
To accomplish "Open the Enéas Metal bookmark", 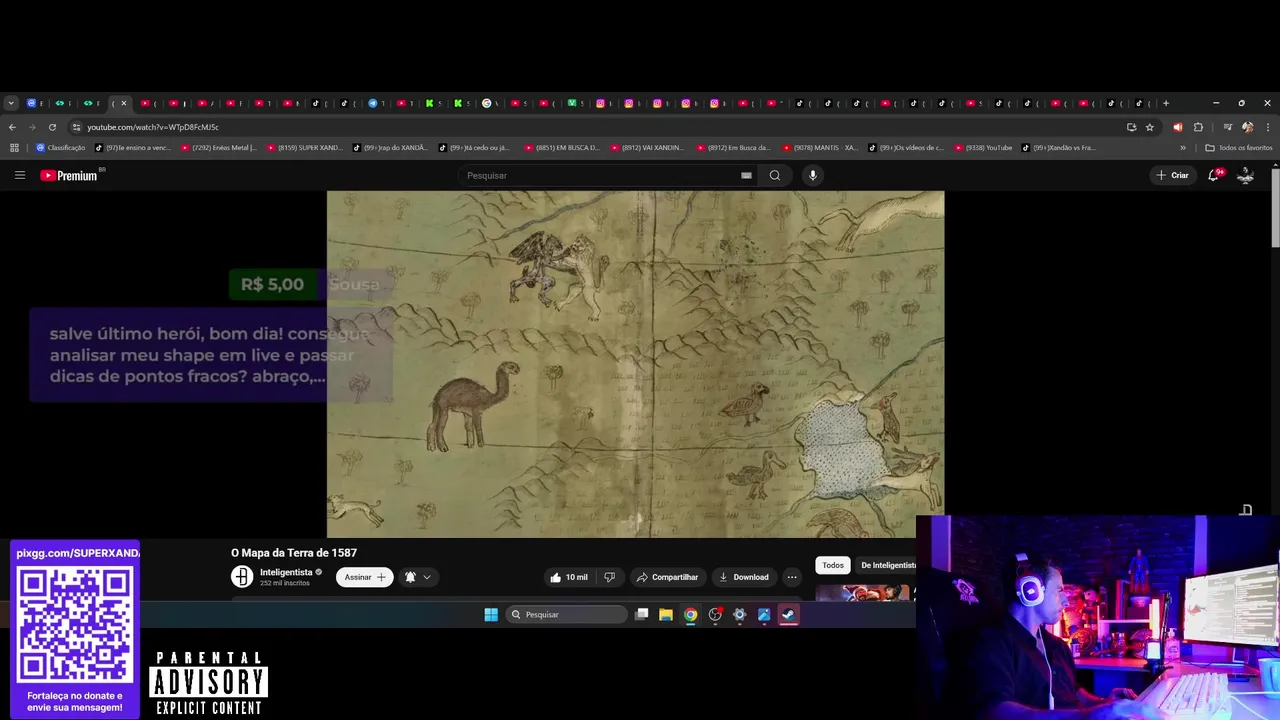I will point(218,148).
